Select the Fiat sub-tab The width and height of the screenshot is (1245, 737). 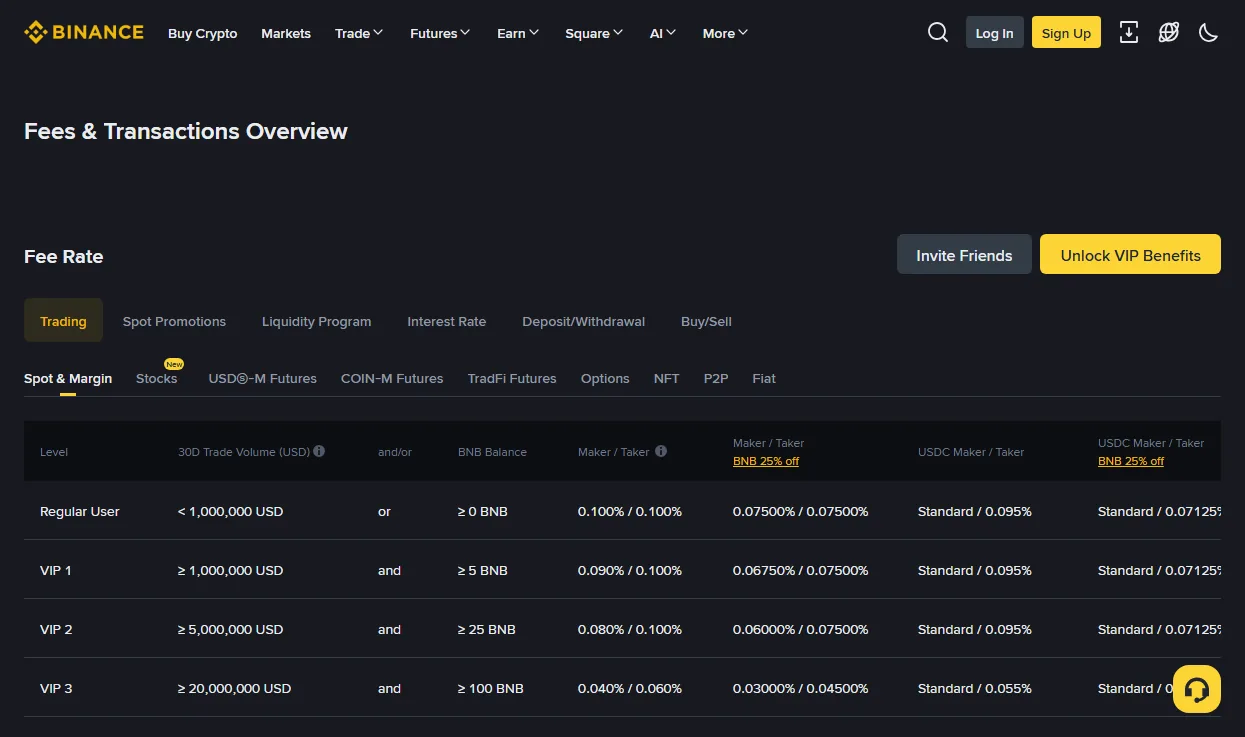tap(764, 378)
